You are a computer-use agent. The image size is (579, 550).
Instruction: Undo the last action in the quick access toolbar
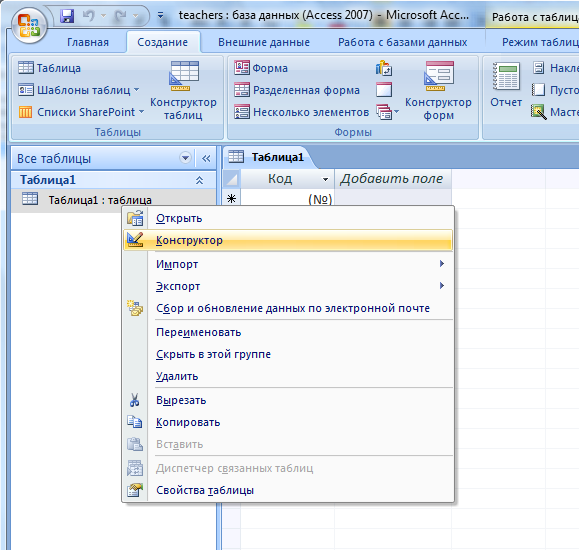[x=89, y=16]
